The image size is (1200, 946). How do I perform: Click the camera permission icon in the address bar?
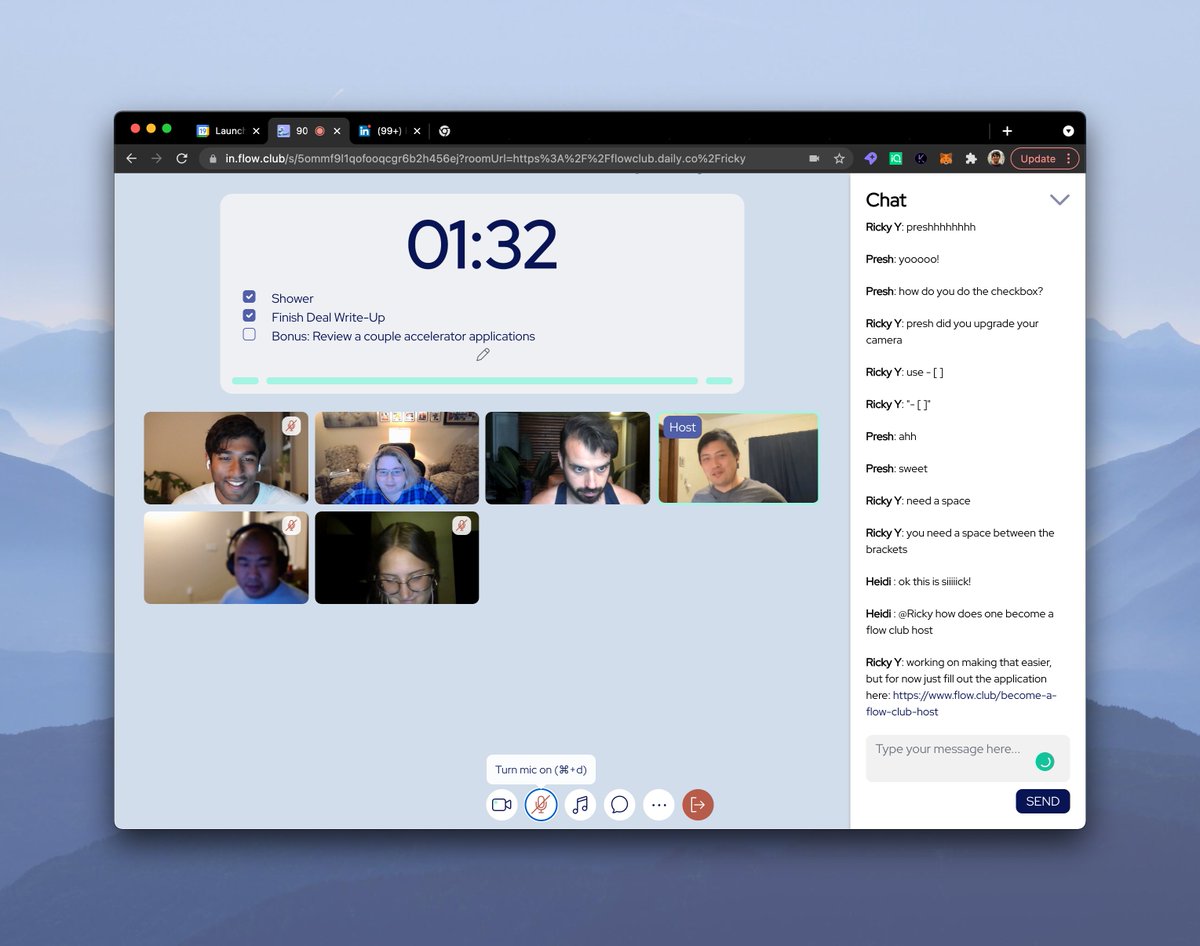[814, 158]
